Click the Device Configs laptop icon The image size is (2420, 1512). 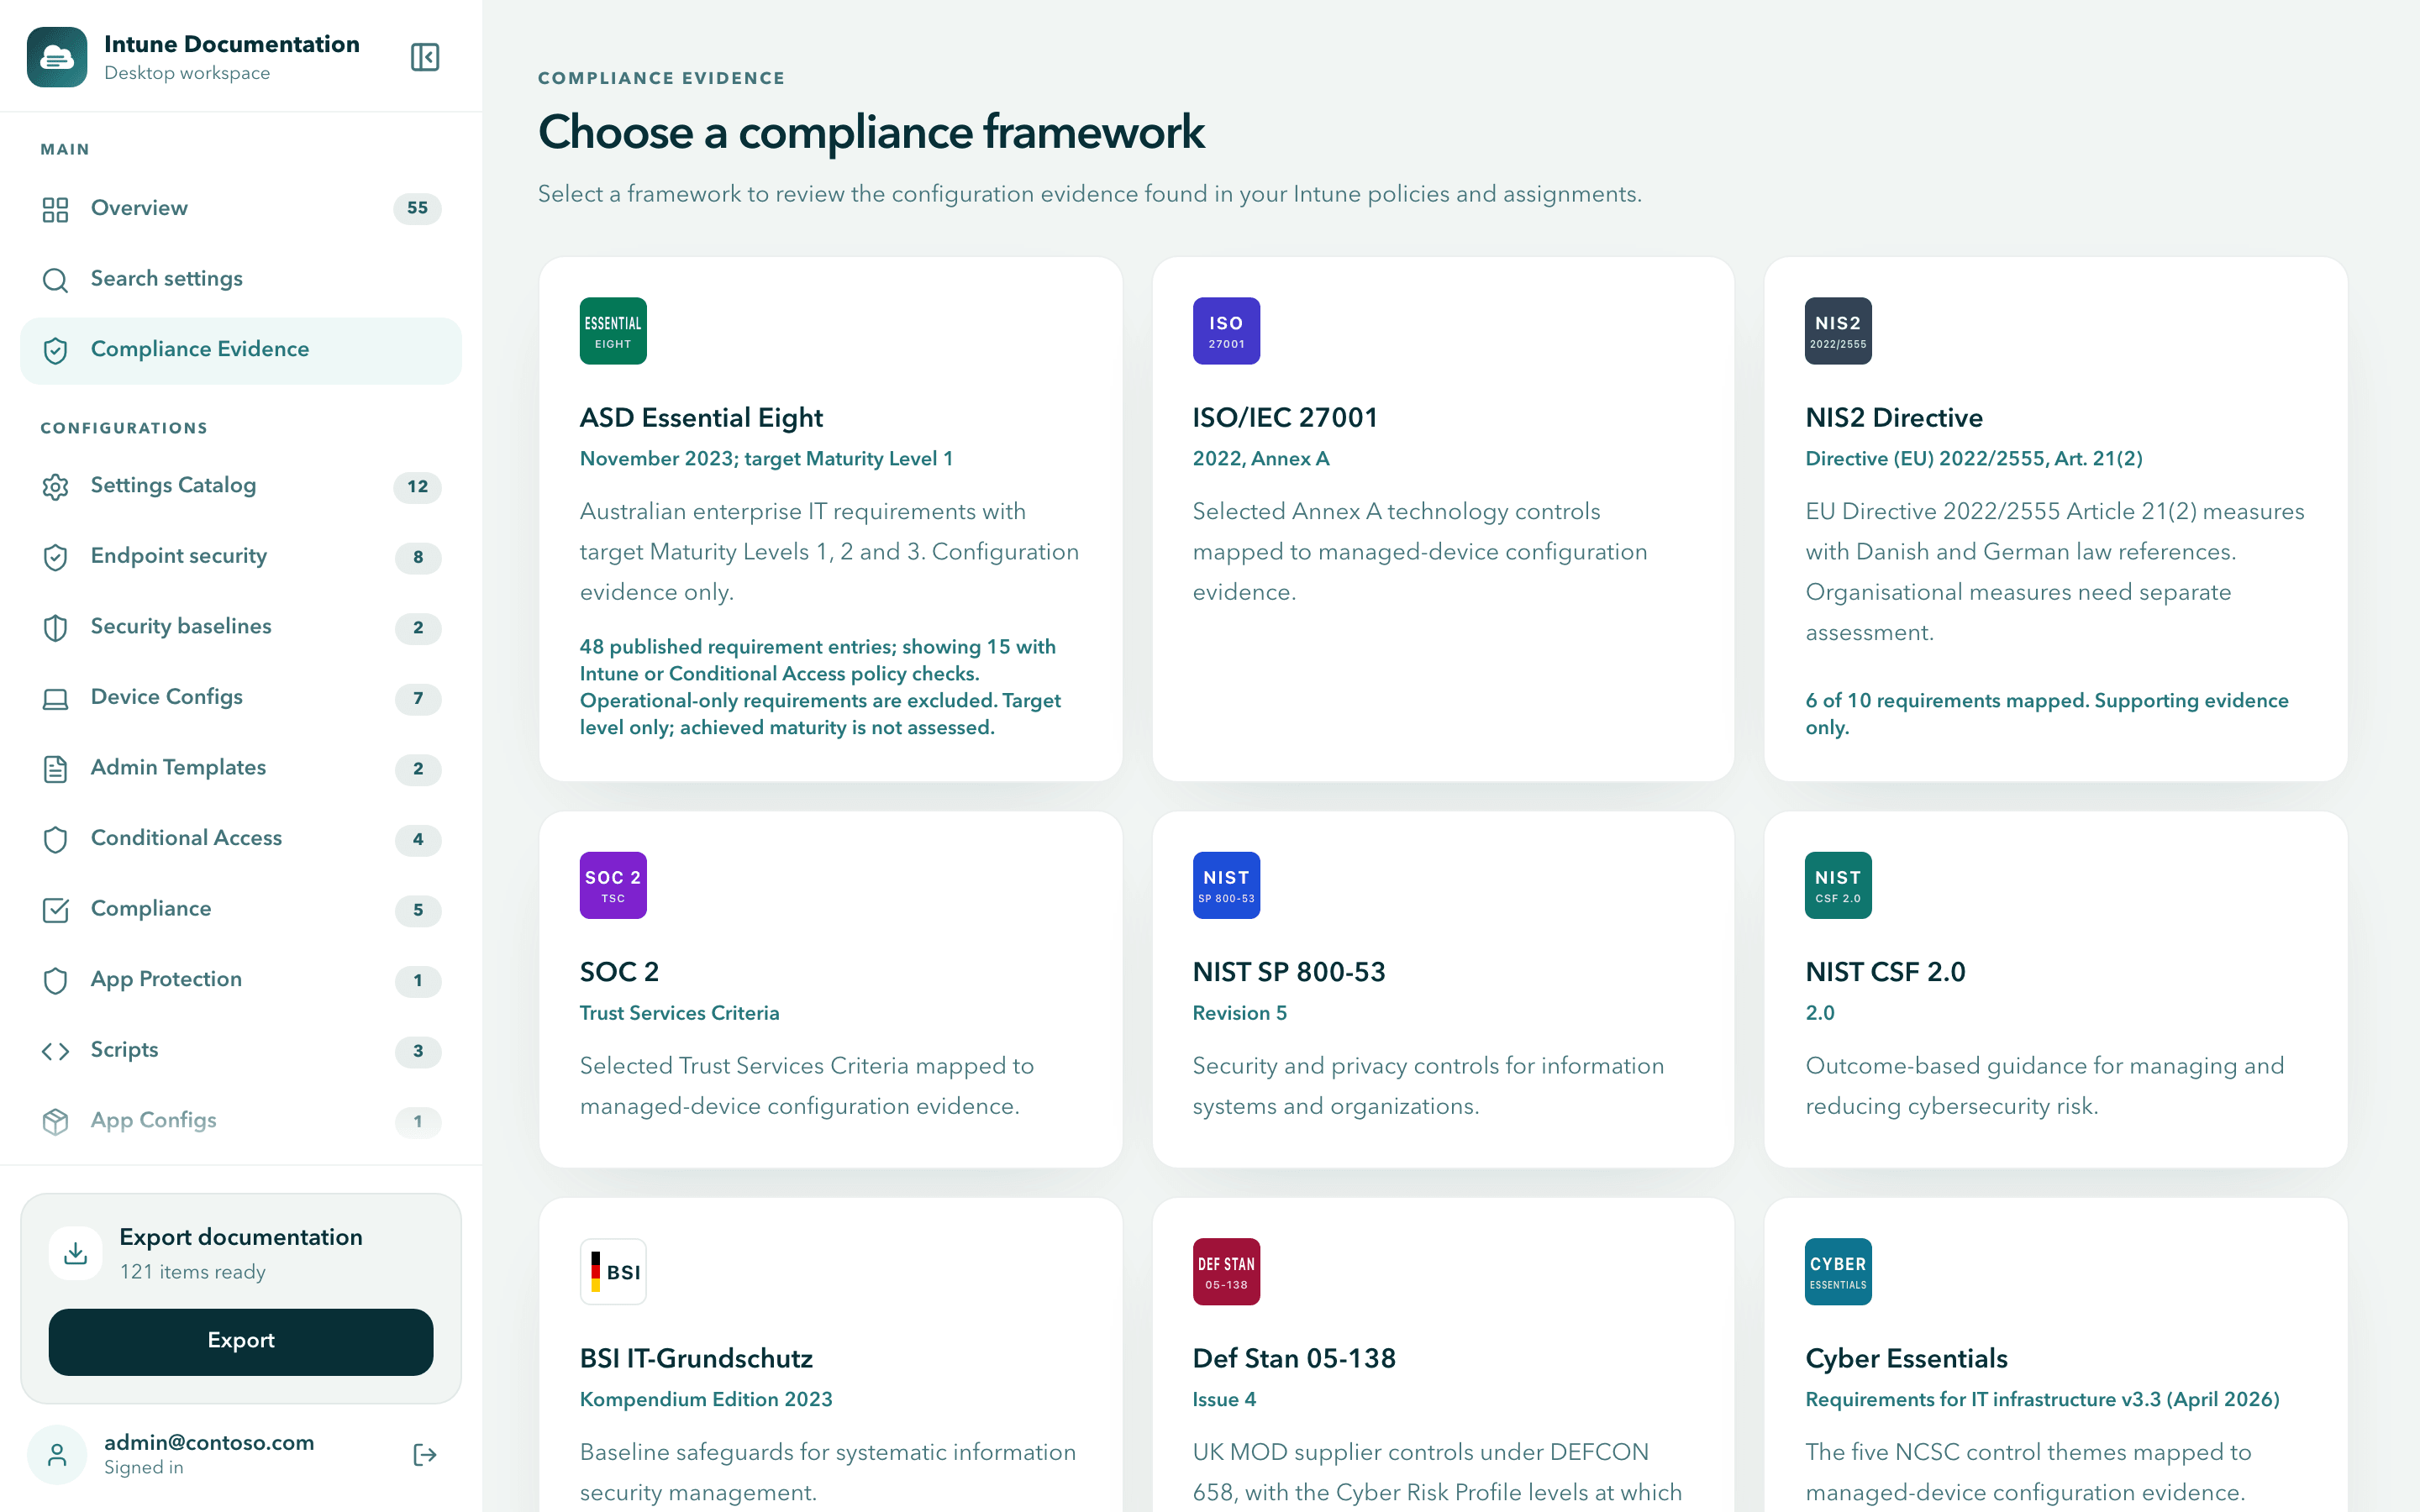click(55, 698)
